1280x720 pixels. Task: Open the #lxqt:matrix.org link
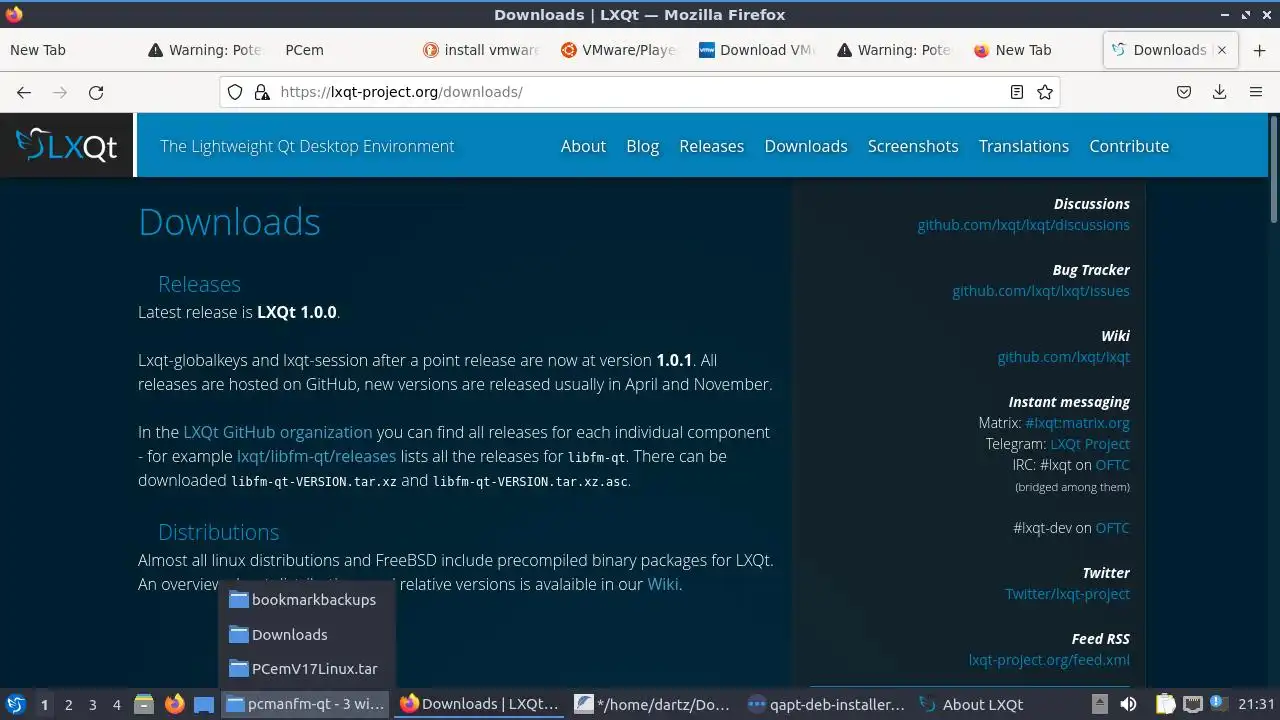(1077, 423)
